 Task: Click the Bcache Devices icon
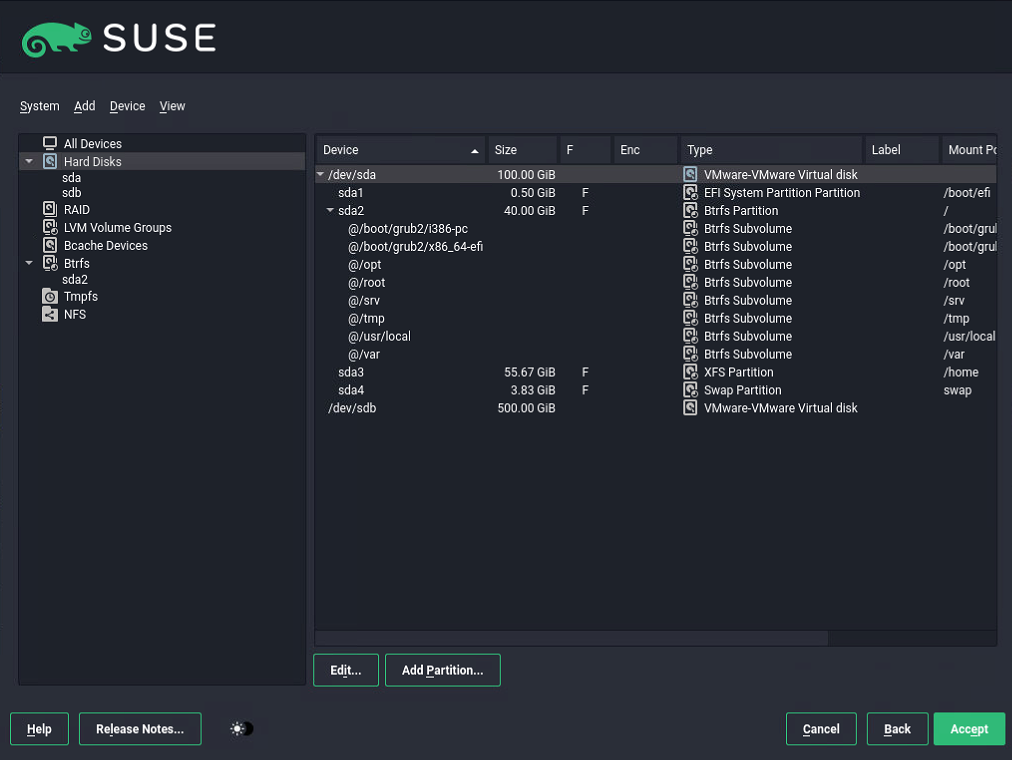(x=50, y=245)
